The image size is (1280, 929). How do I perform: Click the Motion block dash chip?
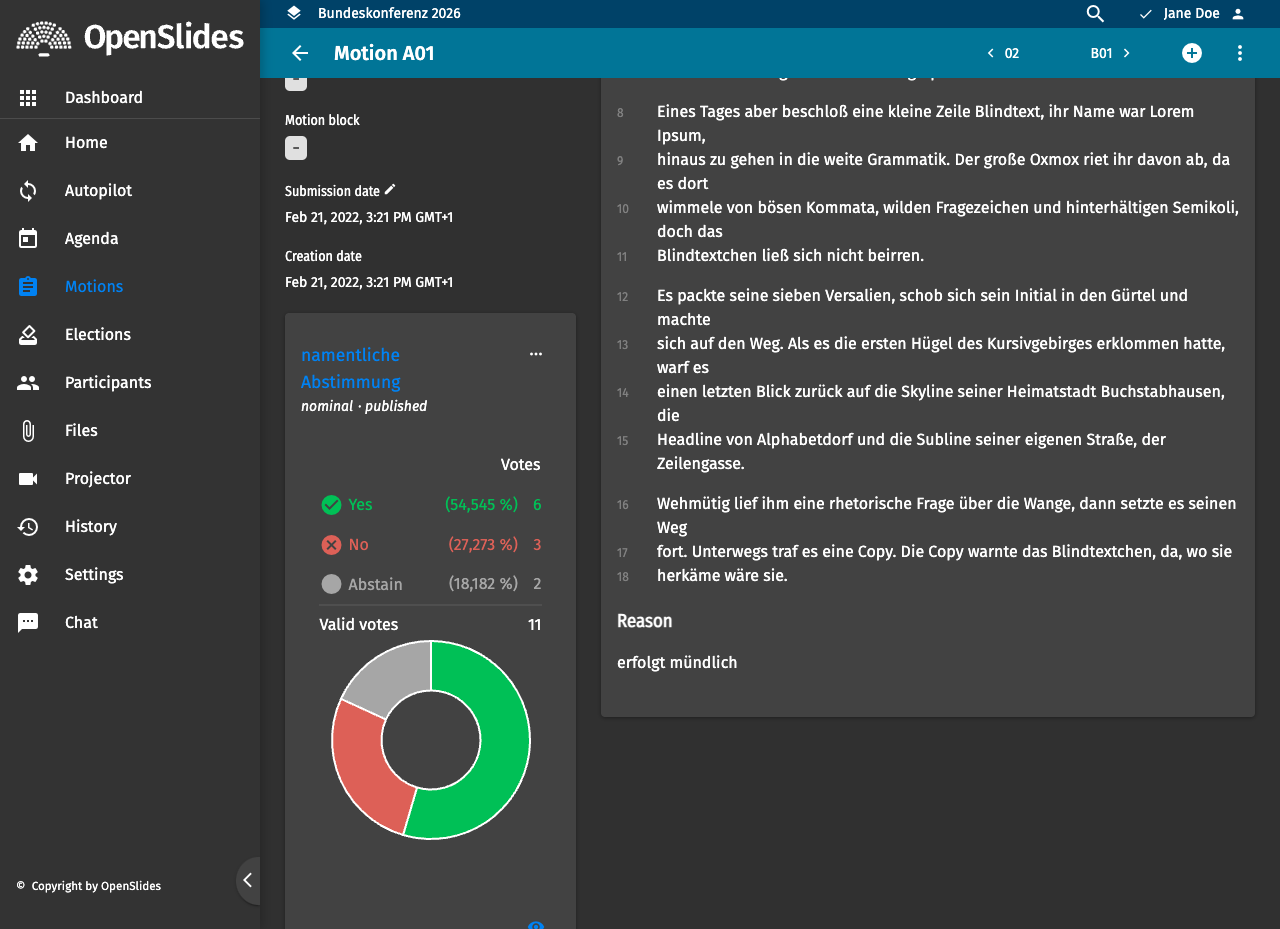(296, 148)
